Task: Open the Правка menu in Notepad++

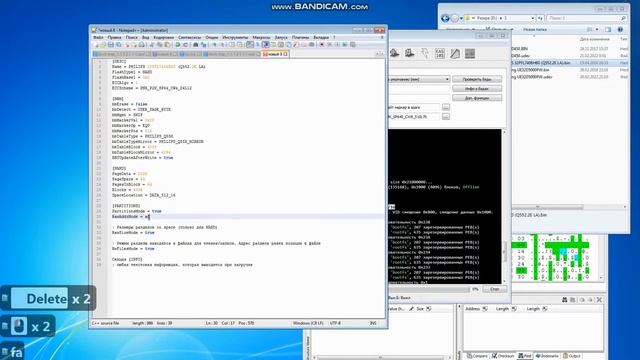Action: click(x=114, y=37)
